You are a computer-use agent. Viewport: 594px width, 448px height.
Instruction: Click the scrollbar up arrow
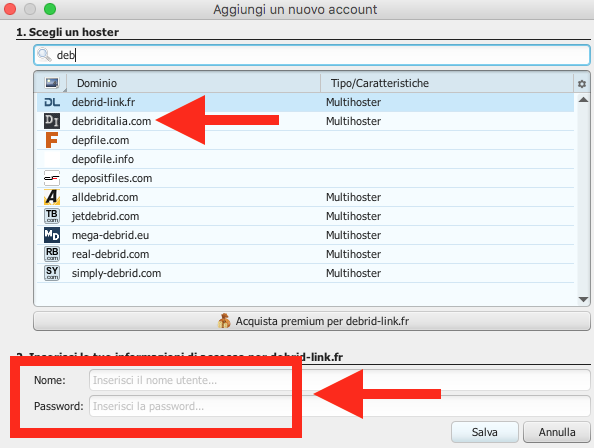tap(583, 100)
